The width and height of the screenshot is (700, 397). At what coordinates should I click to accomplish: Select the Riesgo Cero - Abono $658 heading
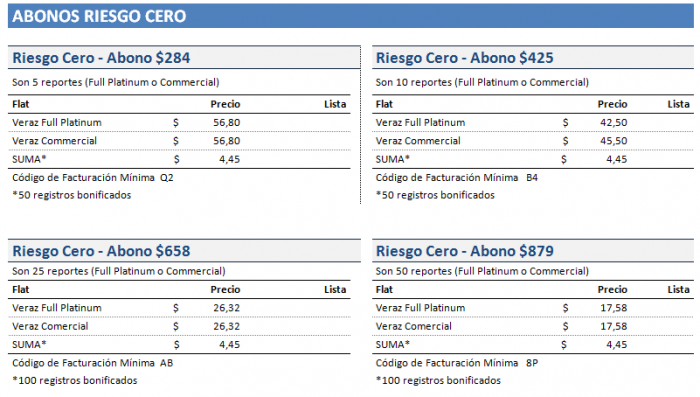click(x=101, y=251)
